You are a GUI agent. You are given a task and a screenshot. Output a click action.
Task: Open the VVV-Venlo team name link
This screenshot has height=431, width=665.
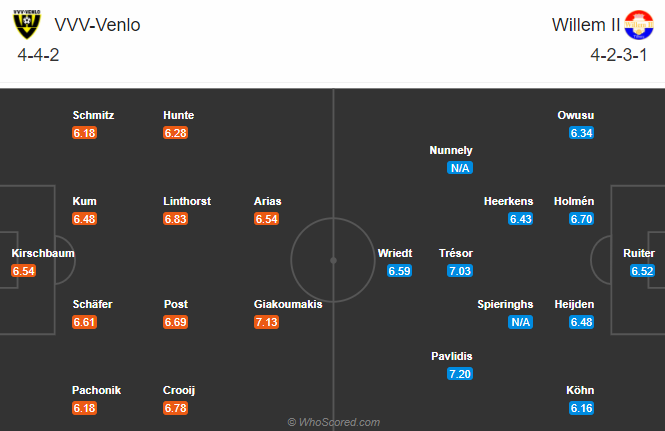click(99, 25)
